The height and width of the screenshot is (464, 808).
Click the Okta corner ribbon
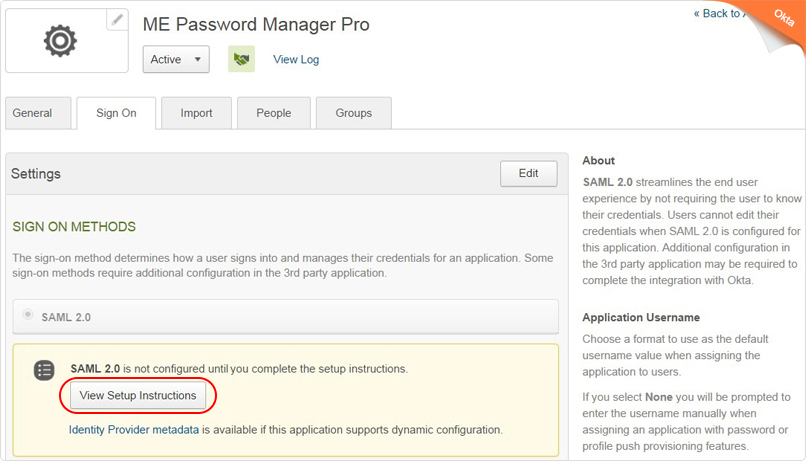[x=783, y=19]
